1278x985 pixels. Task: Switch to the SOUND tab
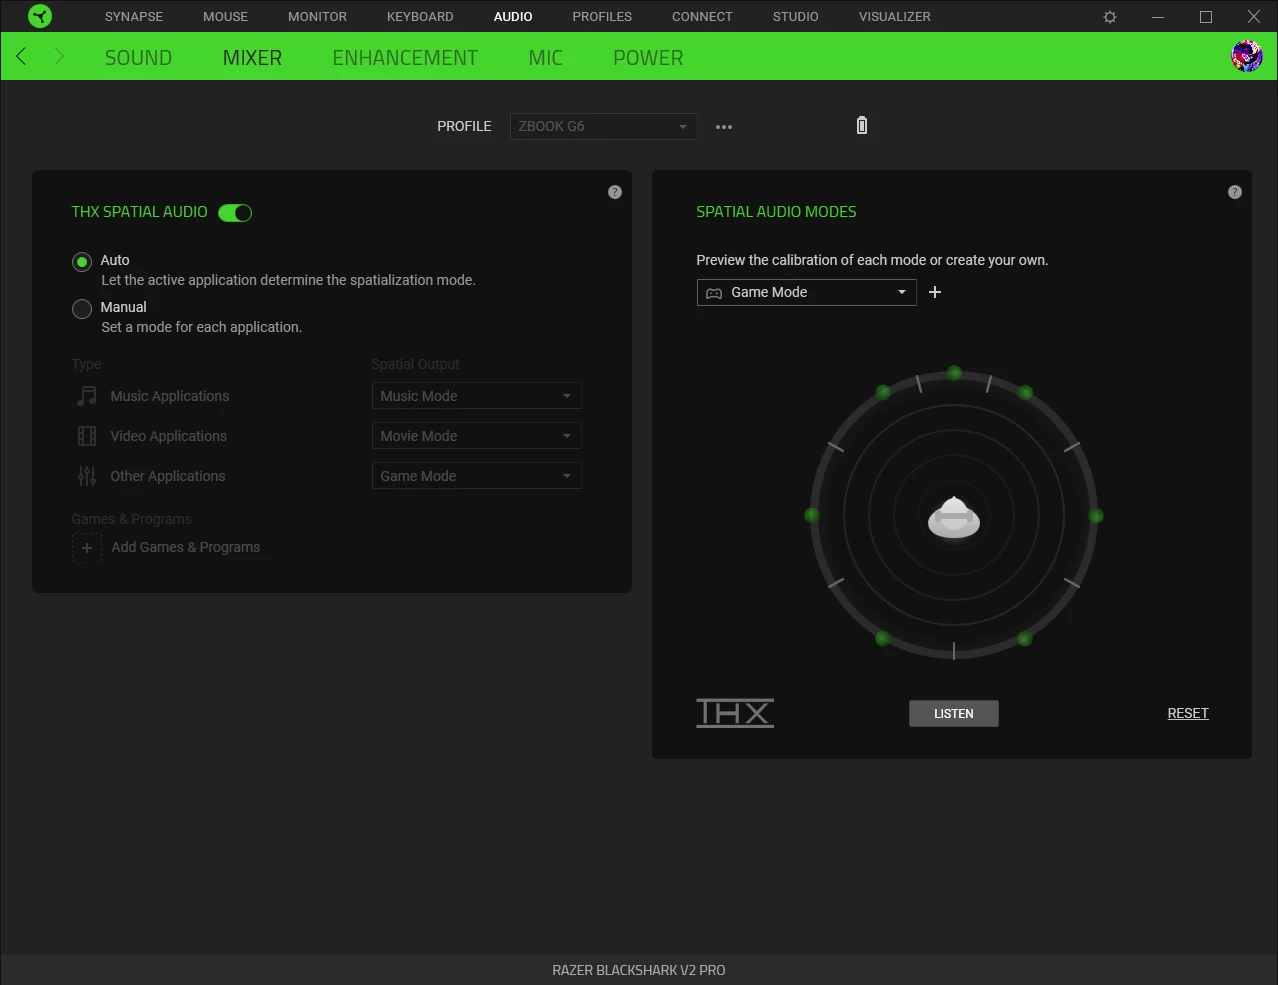[138, 58]
